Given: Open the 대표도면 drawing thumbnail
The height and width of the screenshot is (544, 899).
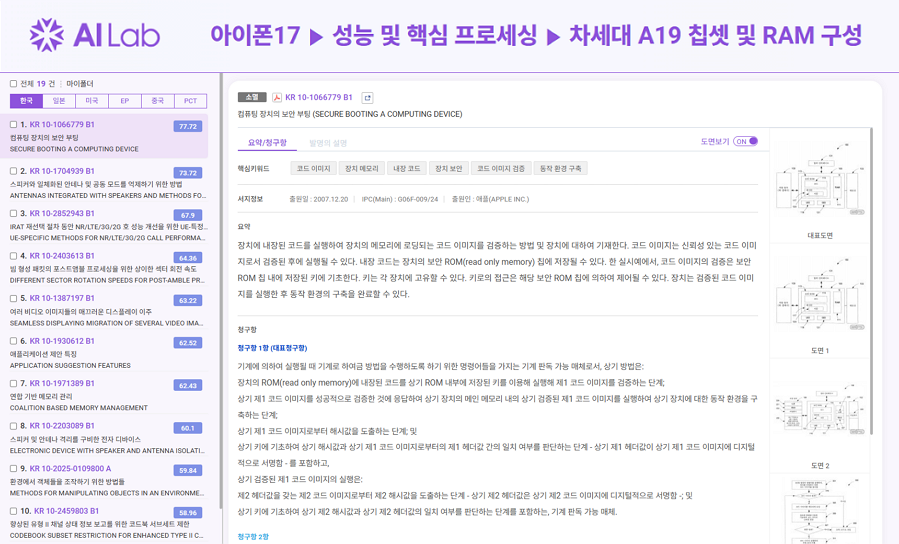Looking at the screenshot, I should pos(820,179).
